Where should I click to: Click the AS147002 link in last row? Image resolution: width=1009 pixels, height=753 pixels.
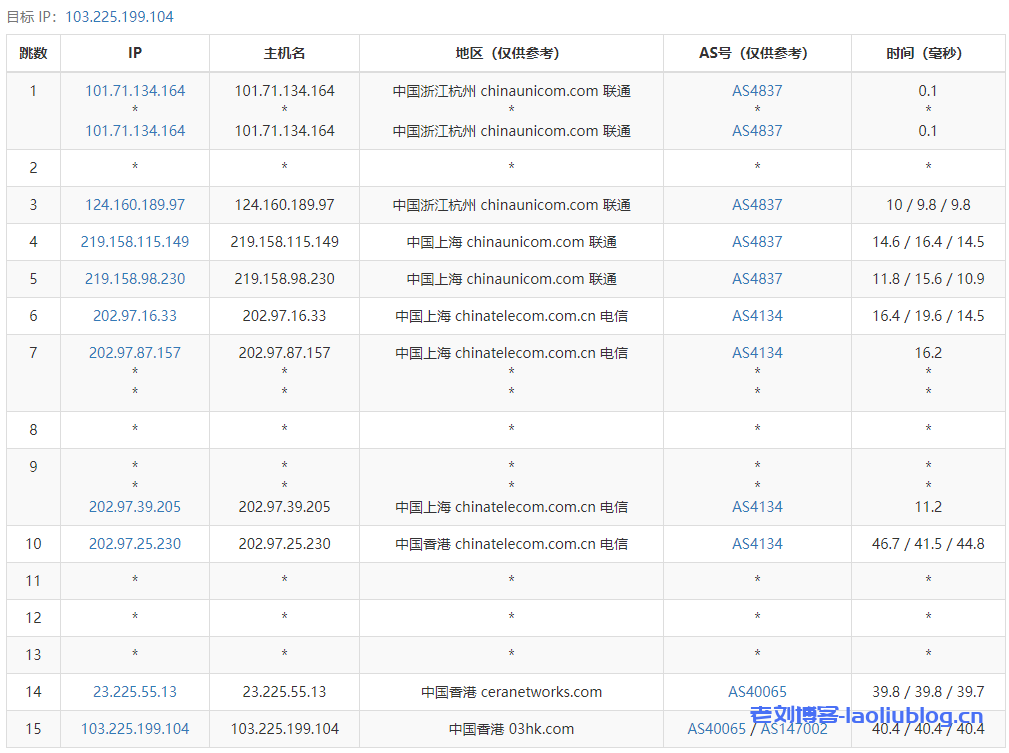tap(795, 729)
